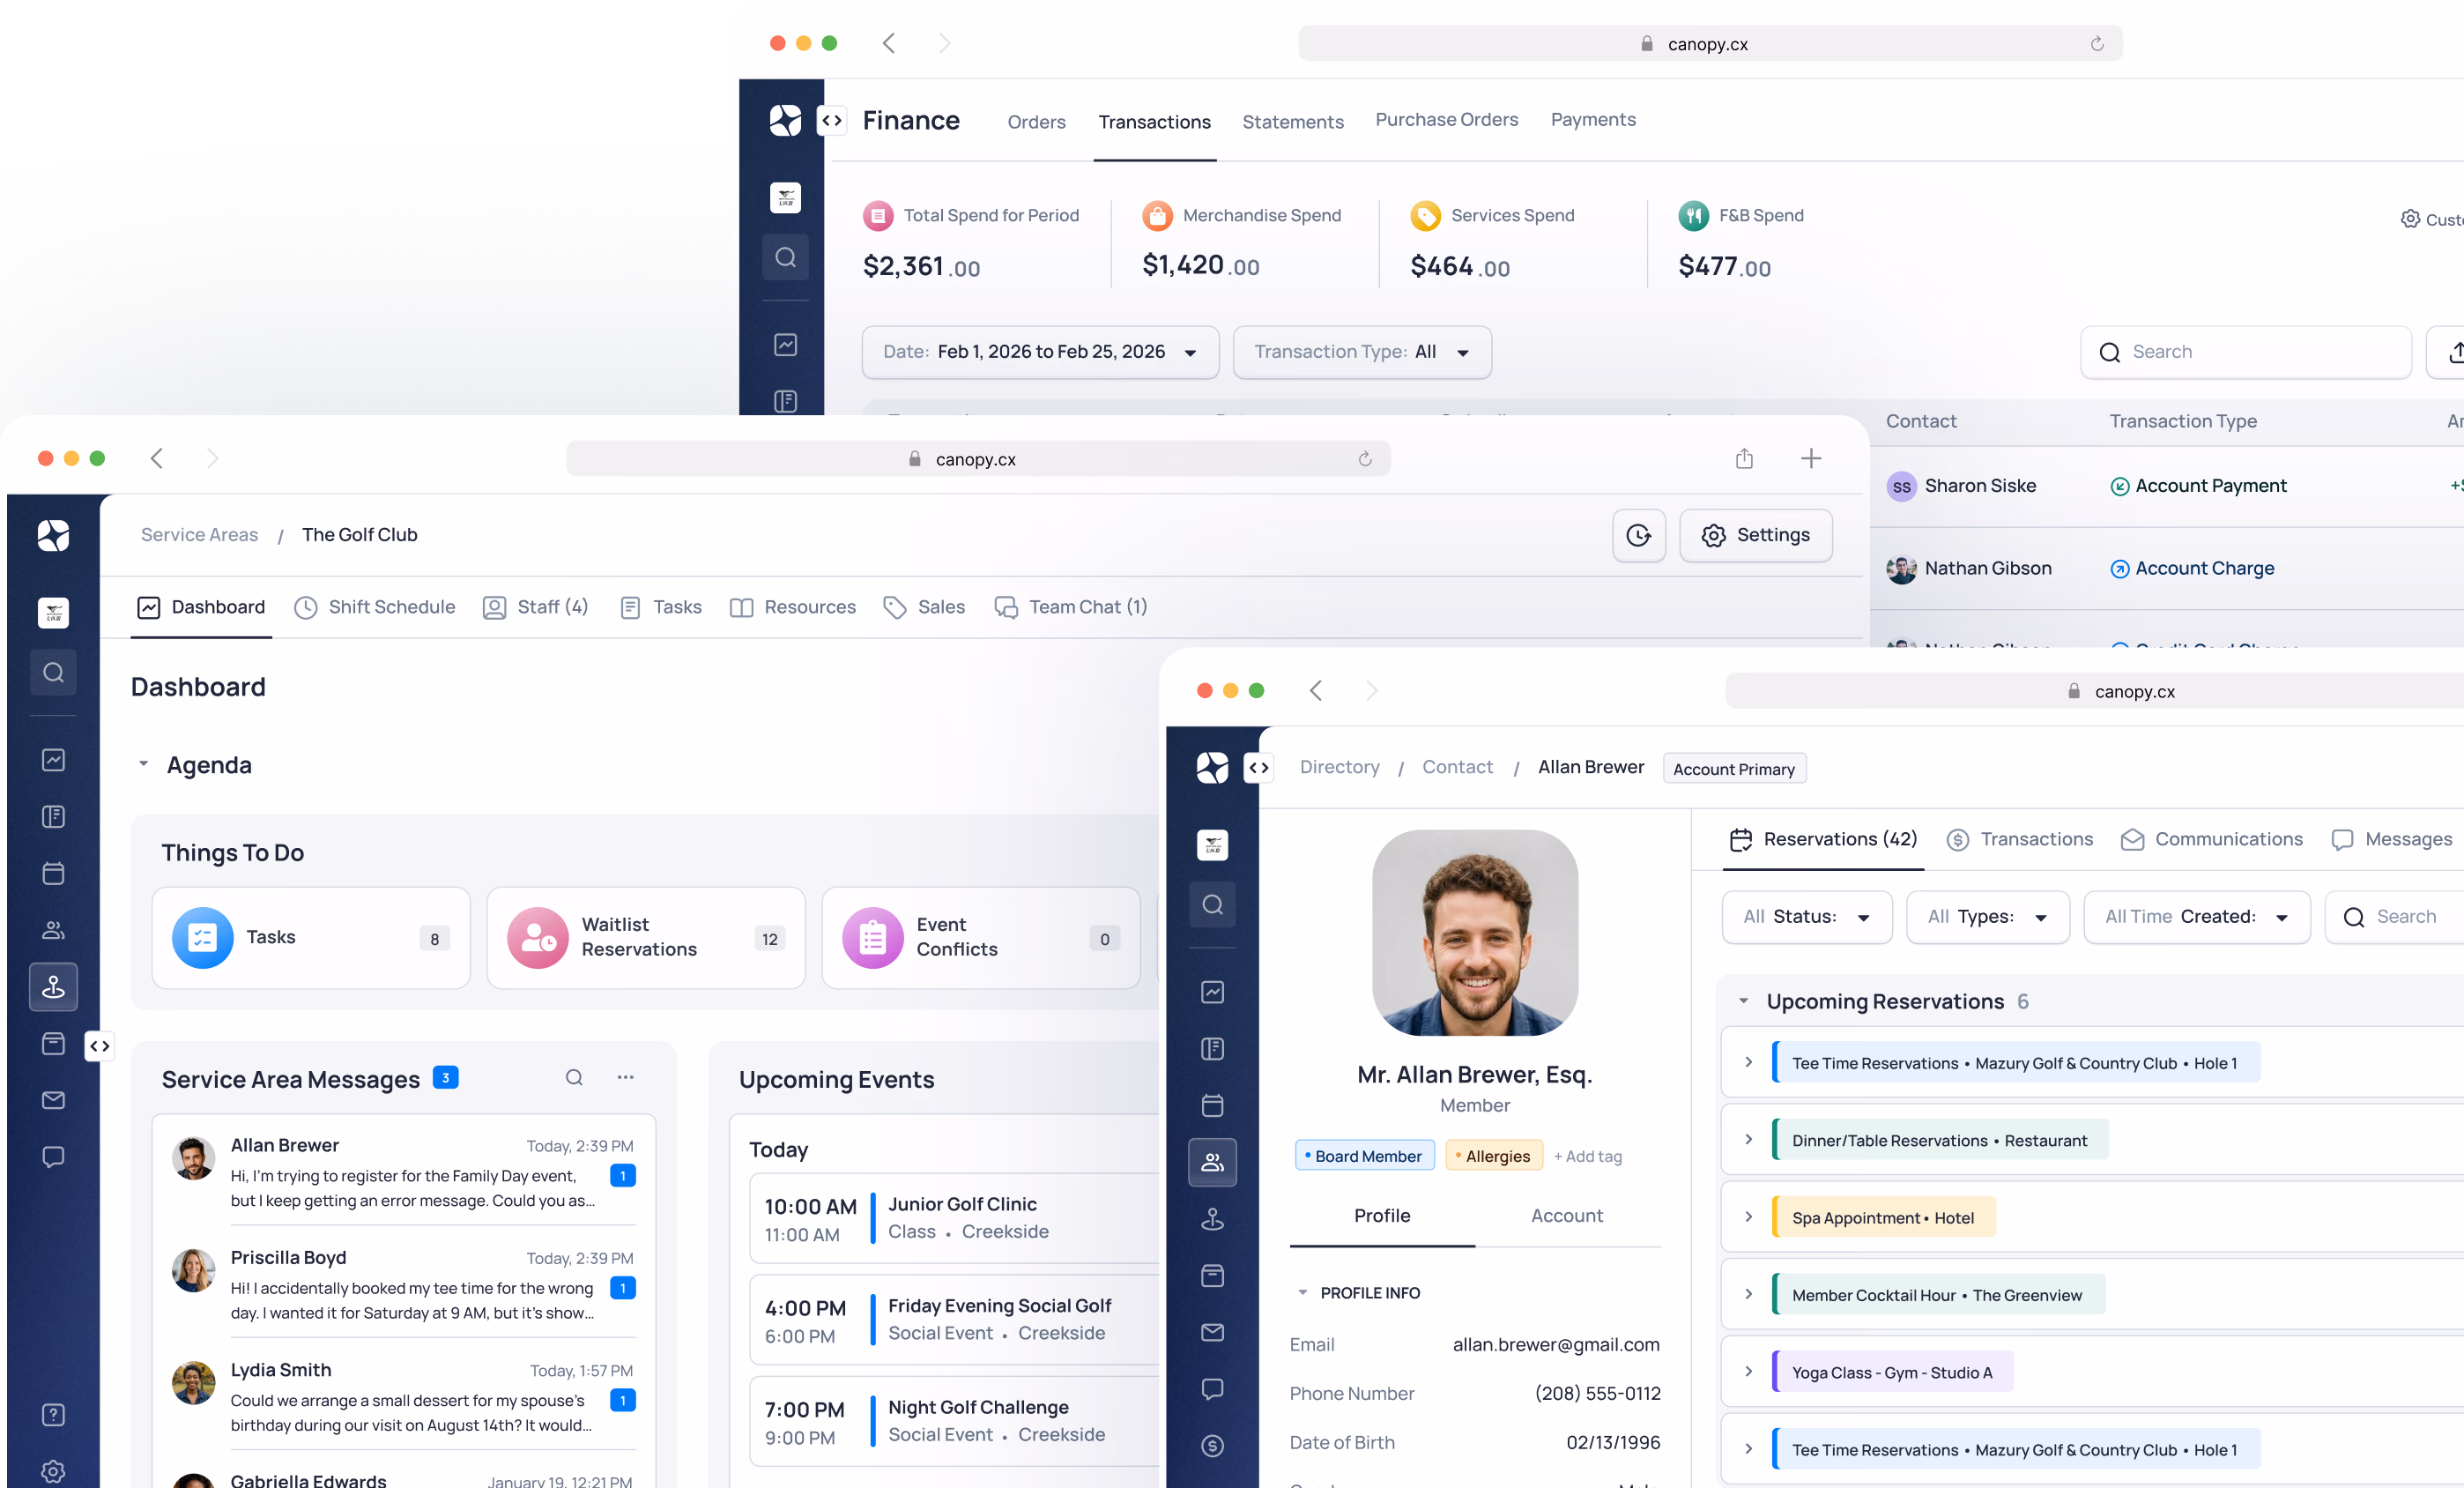The height and width of the screenshot is (1488, 2464).
Task: Click Allan Brewer profile photo
Action: (x=1474, y=932)
